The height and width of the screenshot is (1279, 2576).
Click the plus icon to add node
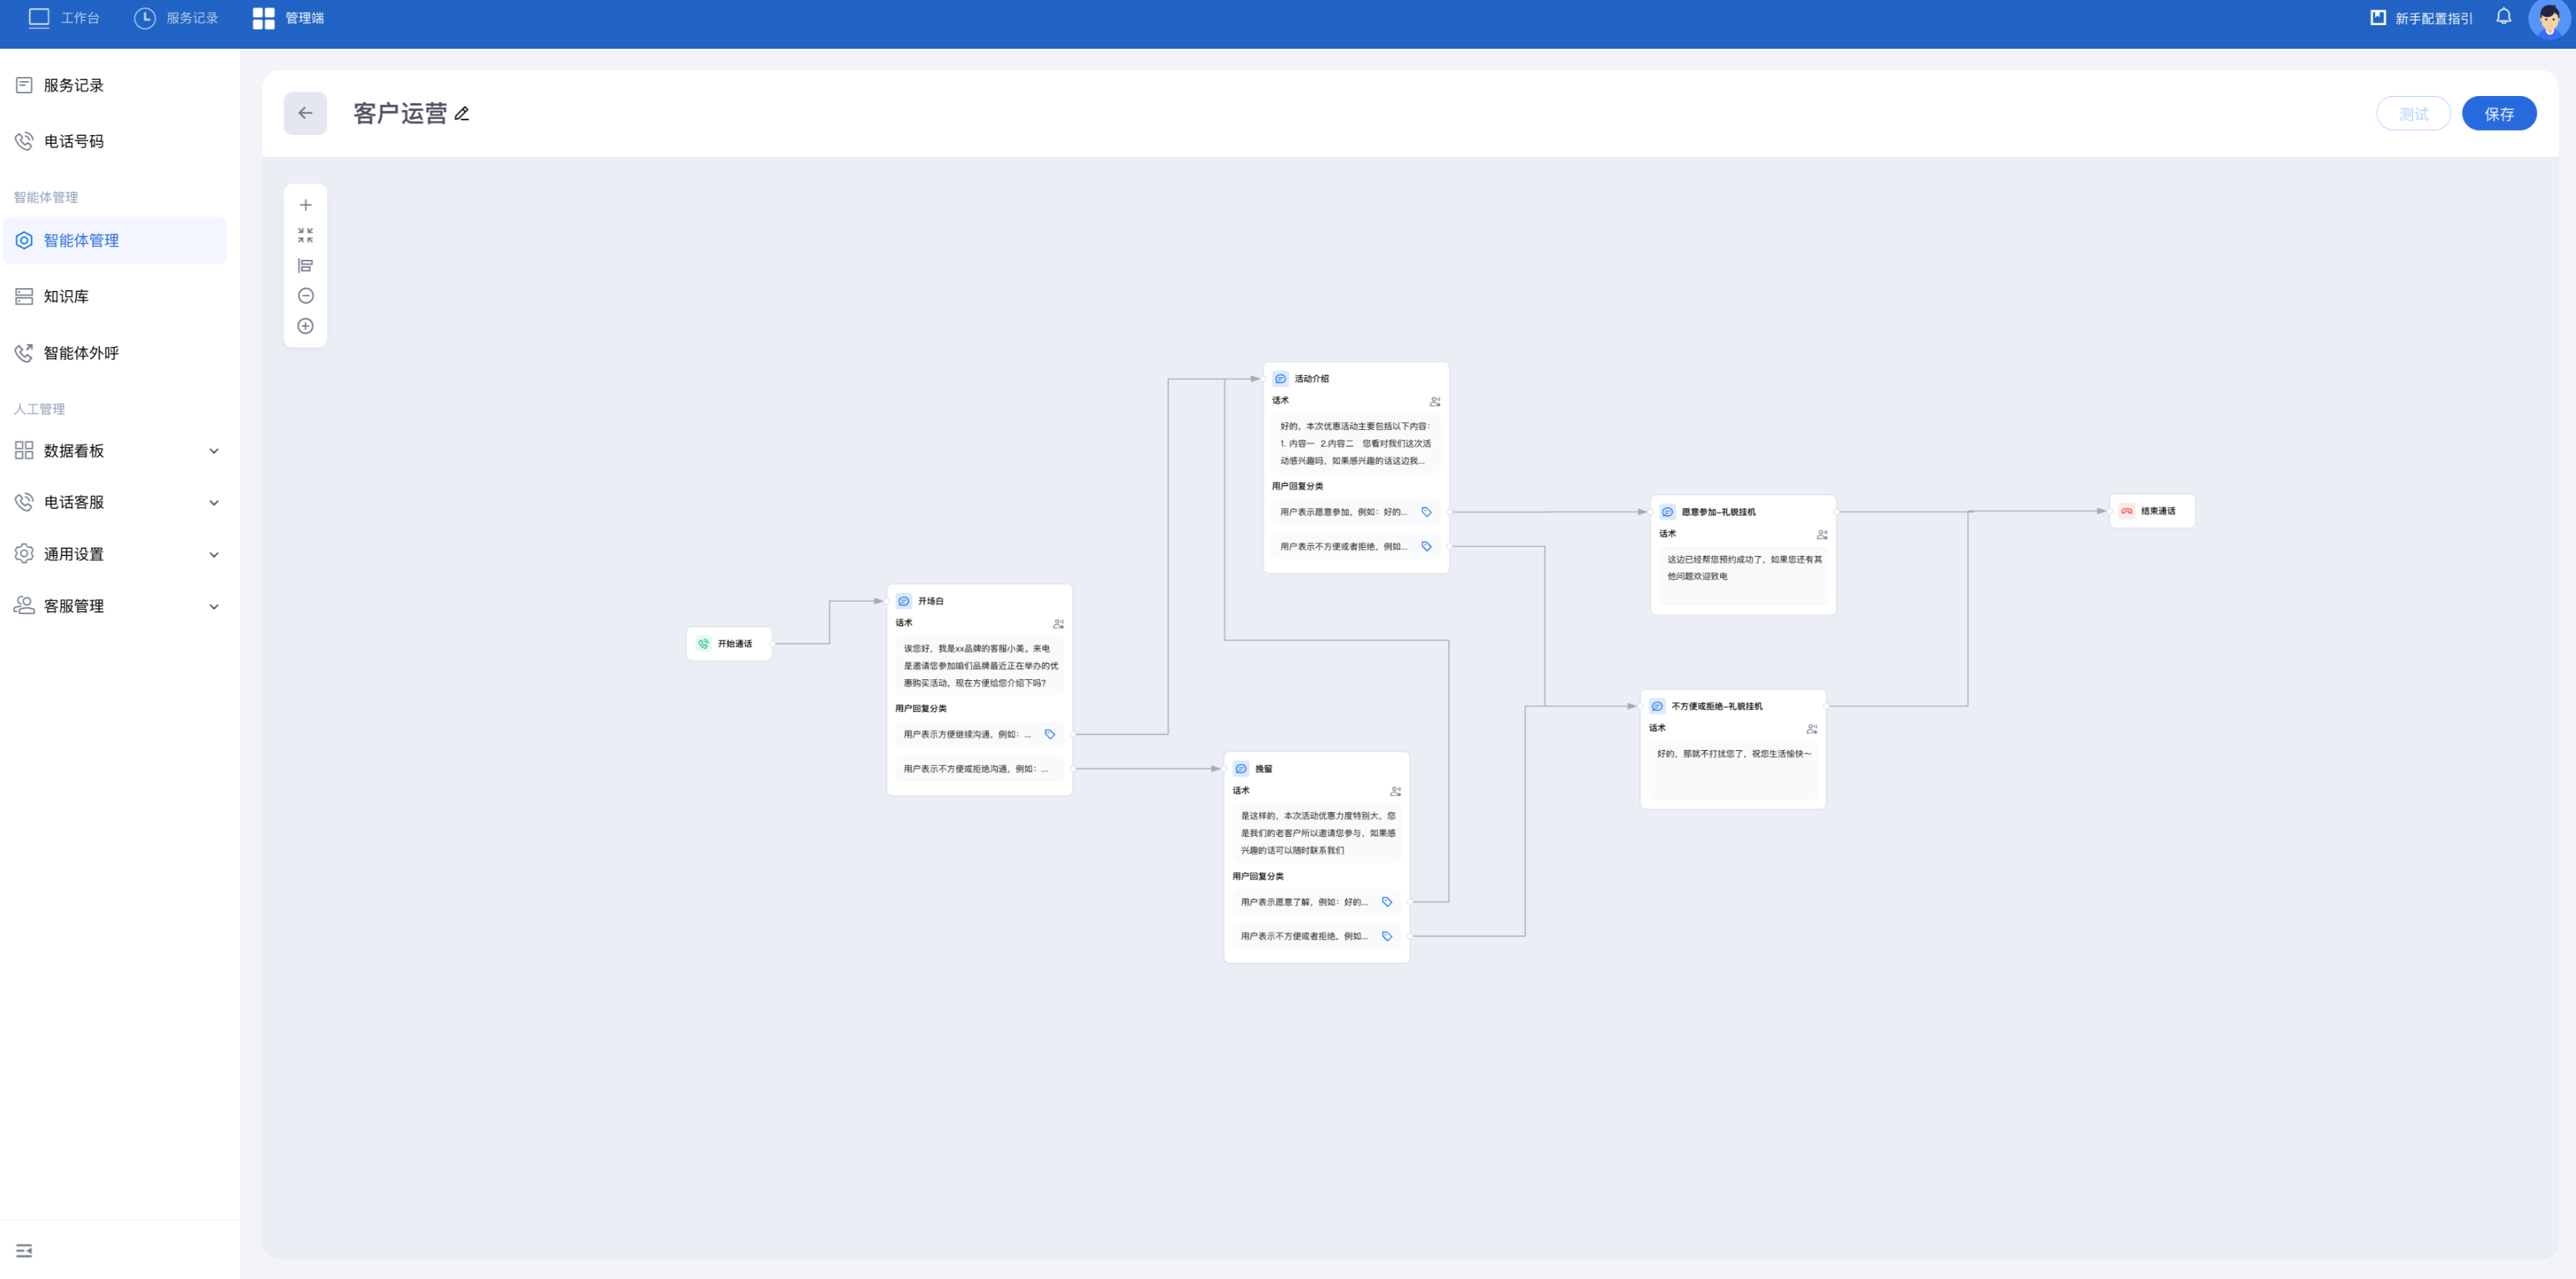tap(305, 205)
